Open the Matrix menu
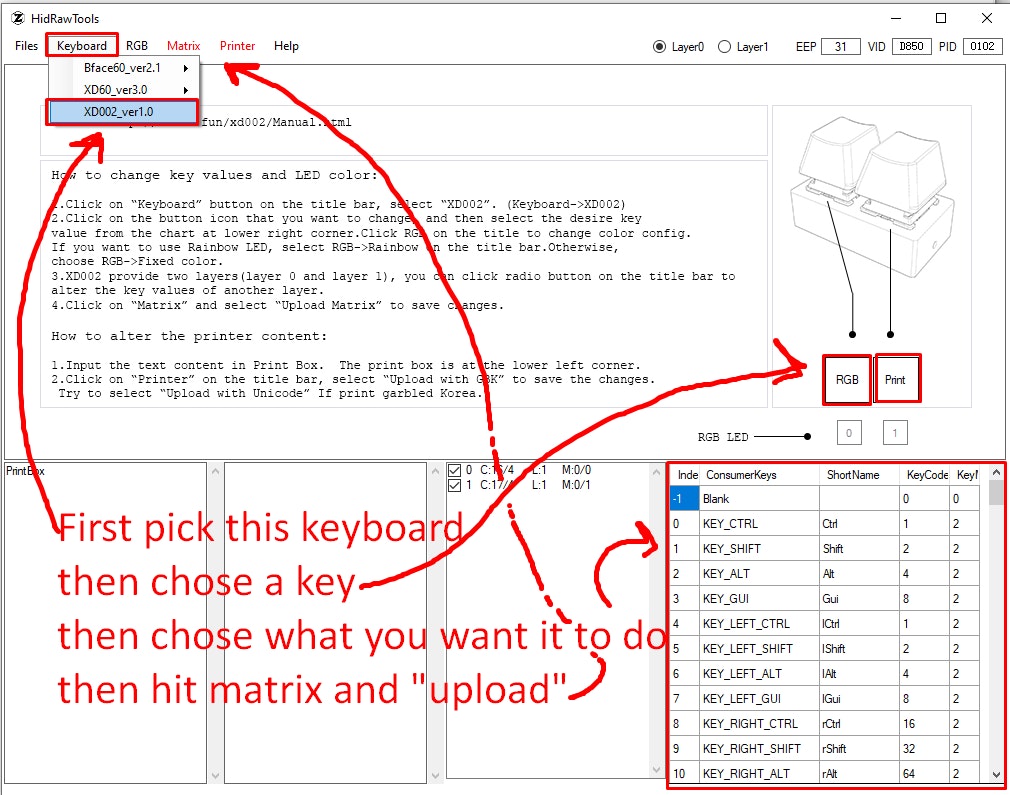 pos(183,46)
